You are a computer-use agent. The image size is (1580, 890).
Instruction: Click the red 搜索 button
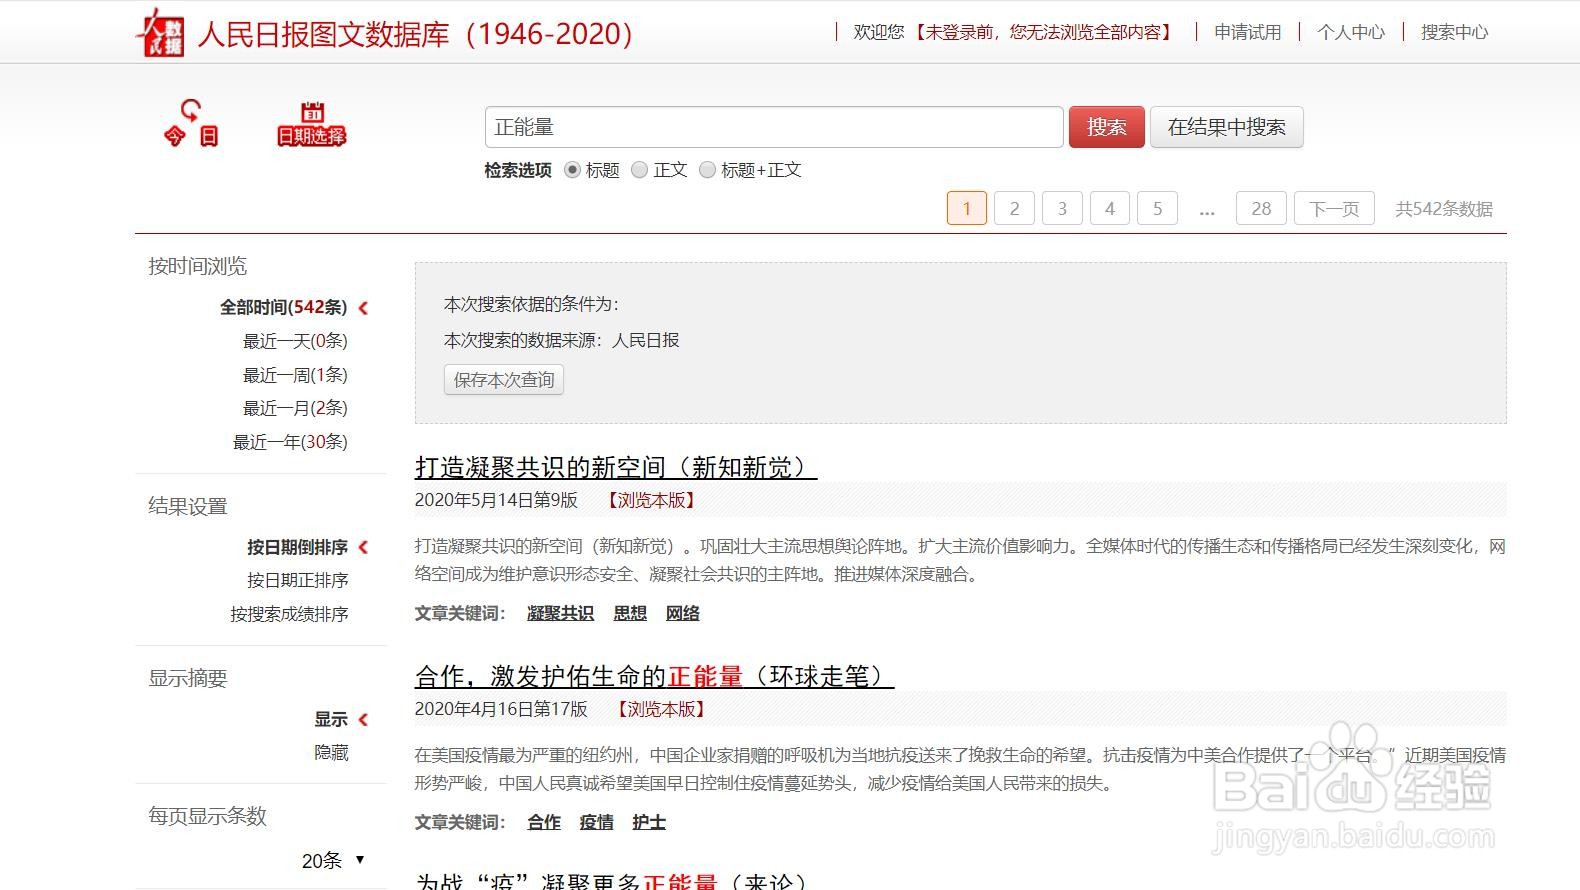[x=1107, y=127]
